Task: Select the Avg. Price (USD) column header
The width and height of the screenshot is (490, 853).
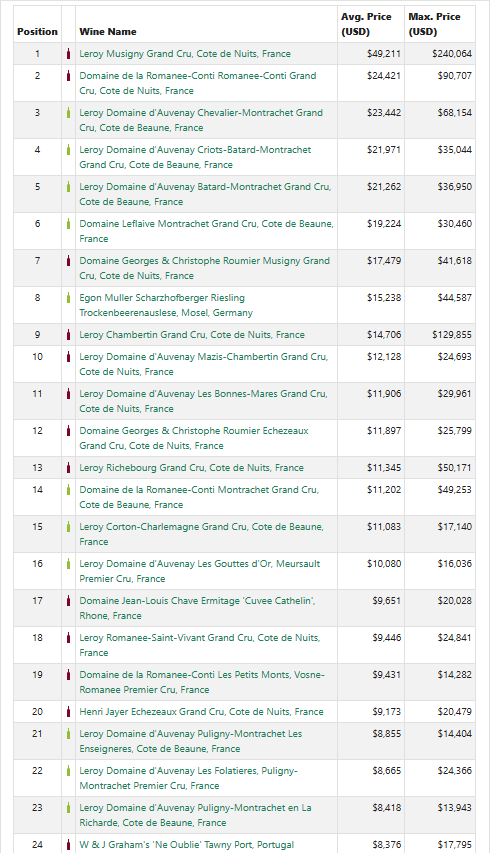Action: tap(366, 24)
